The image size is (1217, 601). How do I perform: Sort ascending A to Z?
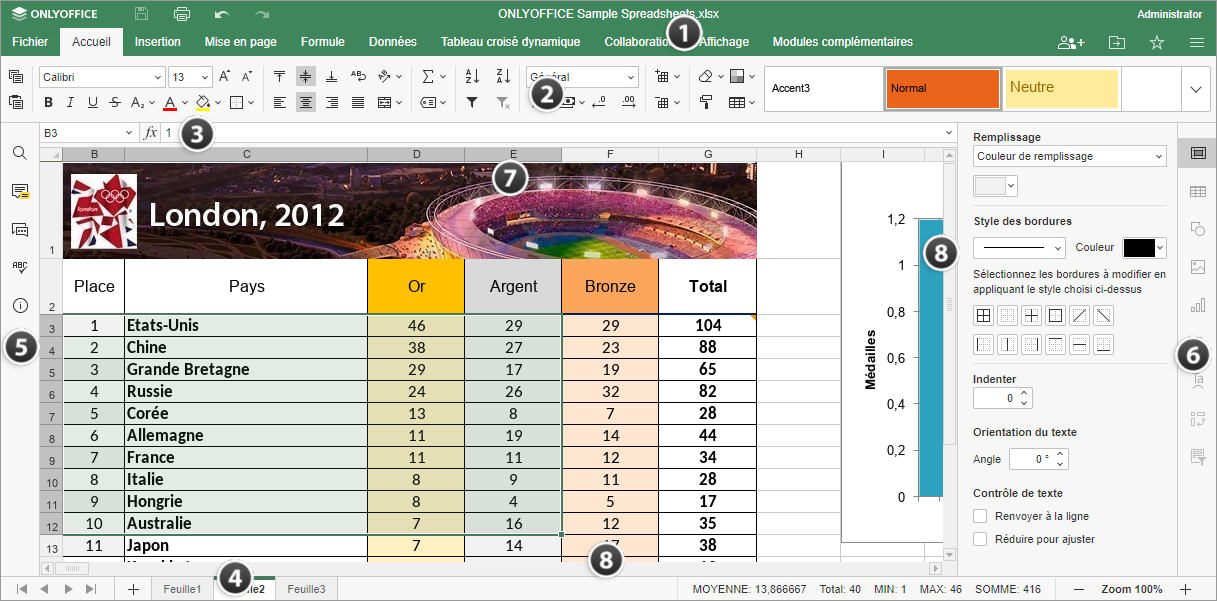[x=473, y=77]
